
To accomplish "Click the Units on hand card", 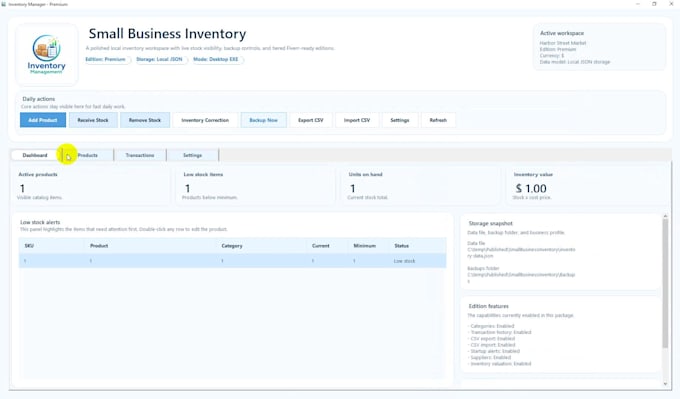I will tap(420, 186).
